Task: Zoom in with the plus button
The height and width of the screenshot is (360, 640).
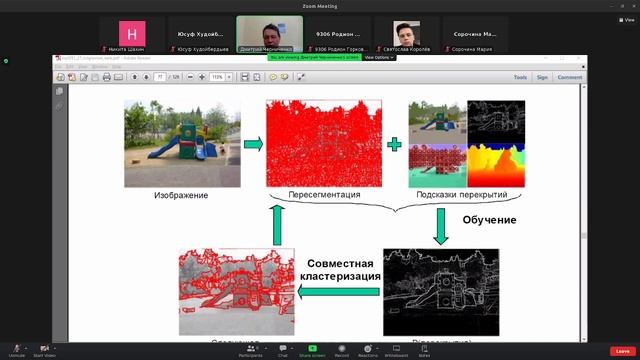Action: (202, 77)
